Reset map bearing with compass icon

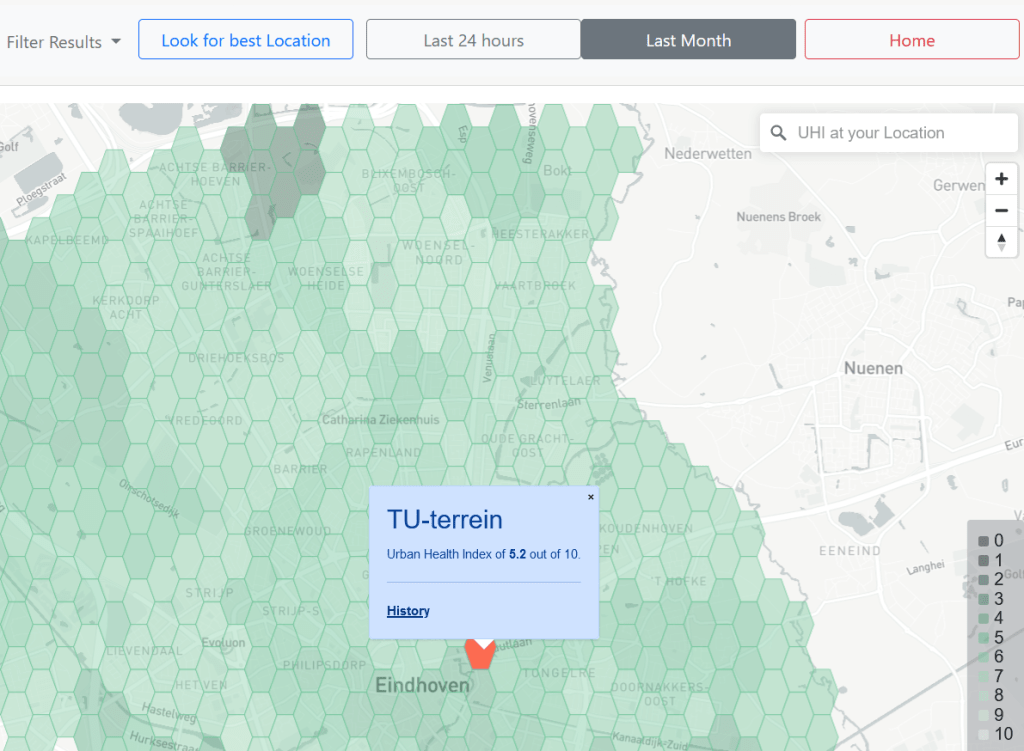(x=1001, y=242)
